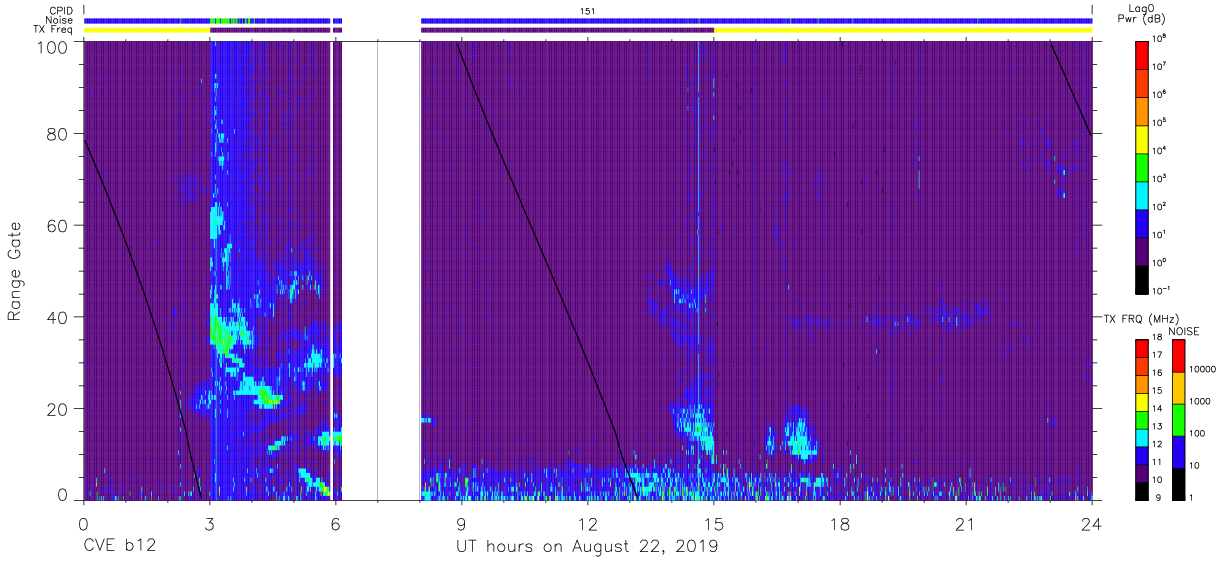Click the NOISE legend title
The image size is (1228, 567).
click(1183, 330)
